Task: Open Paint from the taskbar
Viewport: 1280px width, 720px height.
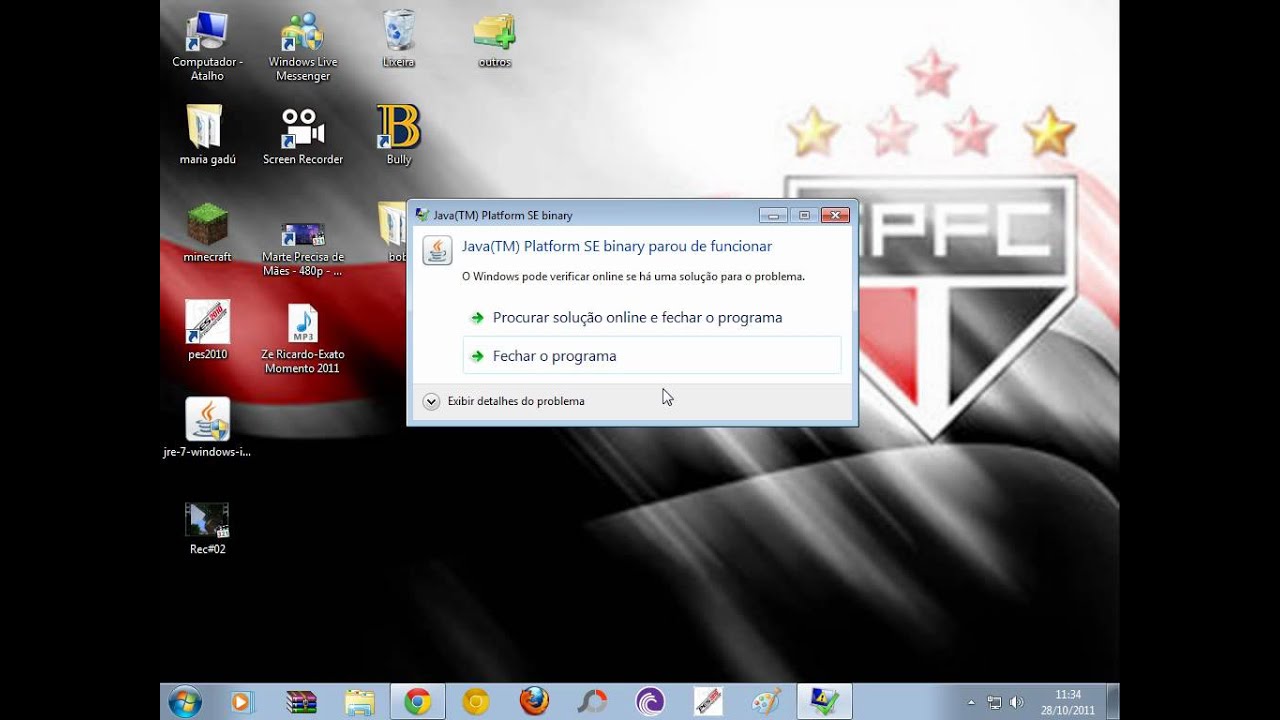Action: (x=766, y=702)
